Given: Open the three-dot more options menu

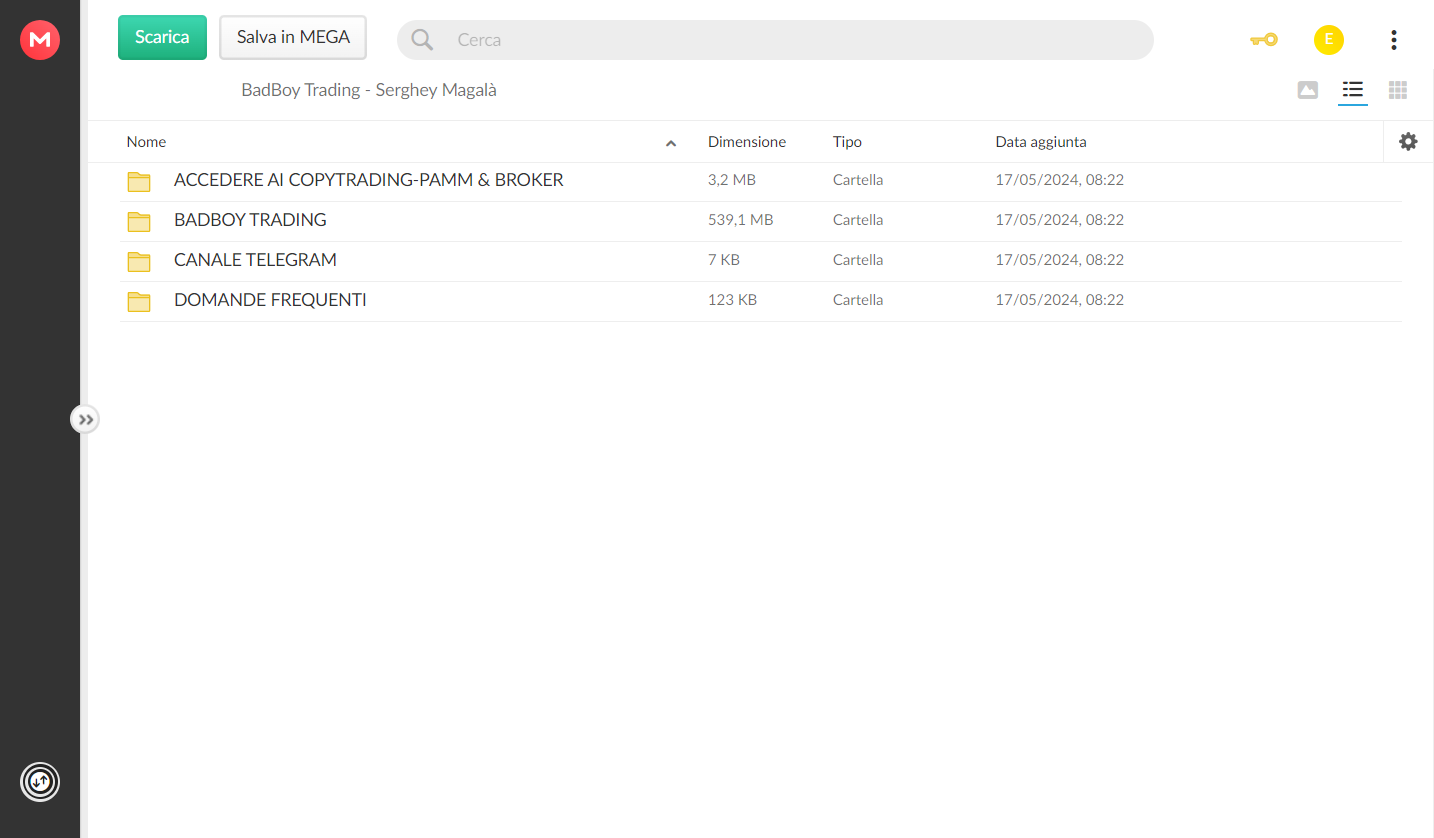Looking at the screenshot, I should point(1393,40).
